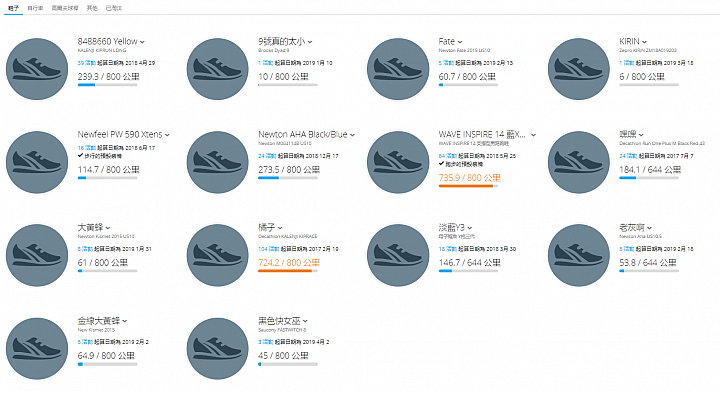Viewport: 720px width, 393px height.
Task: View the 5 activities link under Fate
Action: click(x=446, y=63)
